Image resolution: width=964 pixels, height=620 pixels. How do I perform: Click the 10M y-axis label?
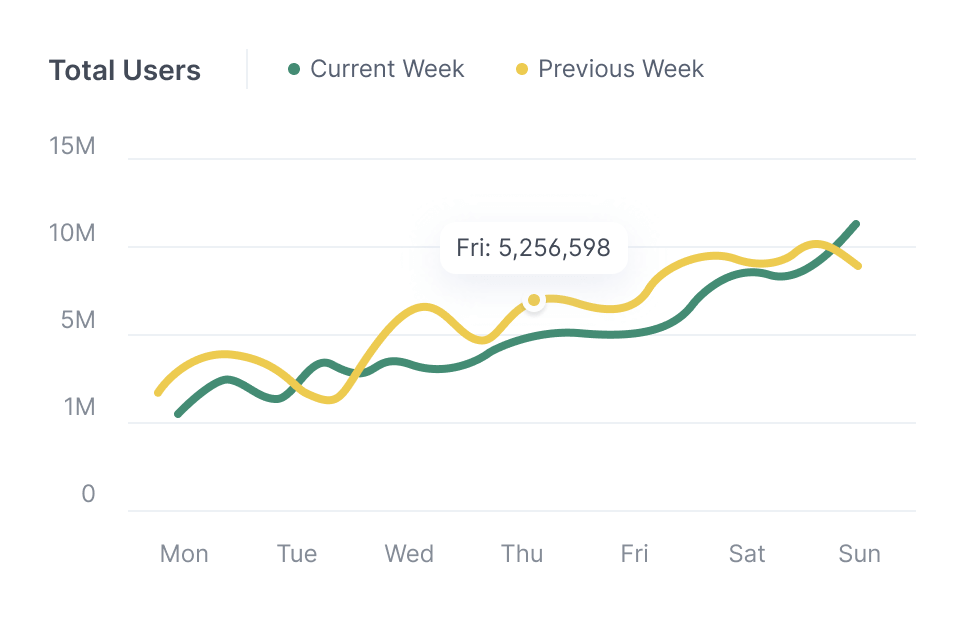(x=72, y=234)
